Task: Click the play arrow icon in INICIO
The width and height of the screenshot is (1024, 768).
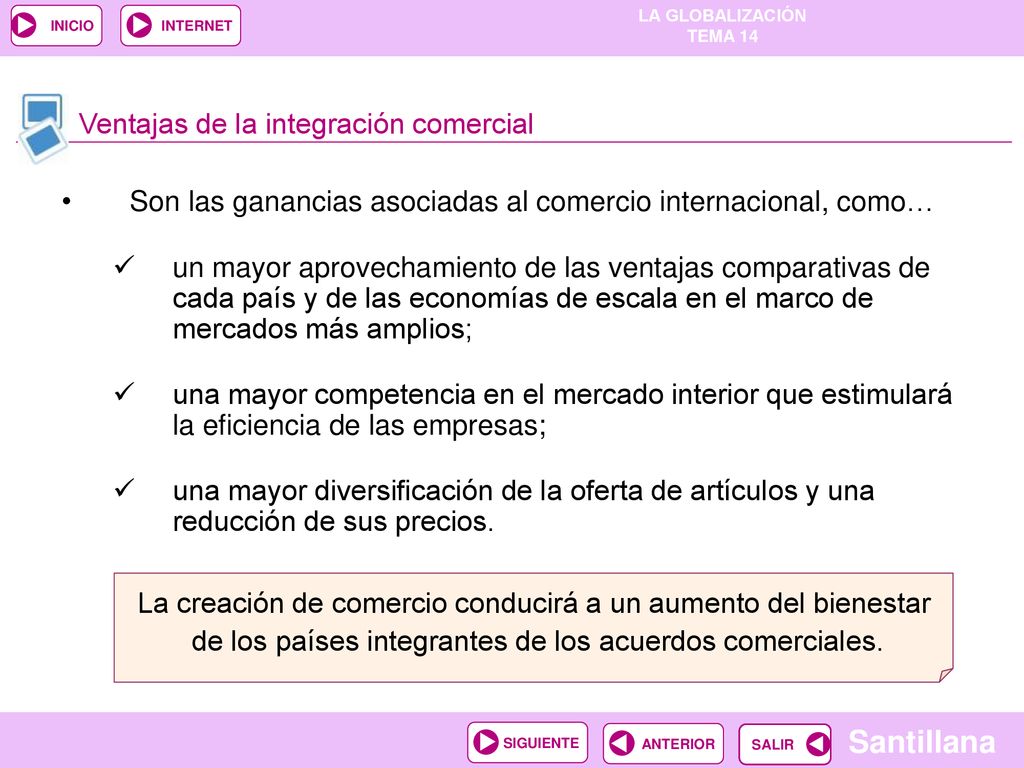Action: pos(25,25)
